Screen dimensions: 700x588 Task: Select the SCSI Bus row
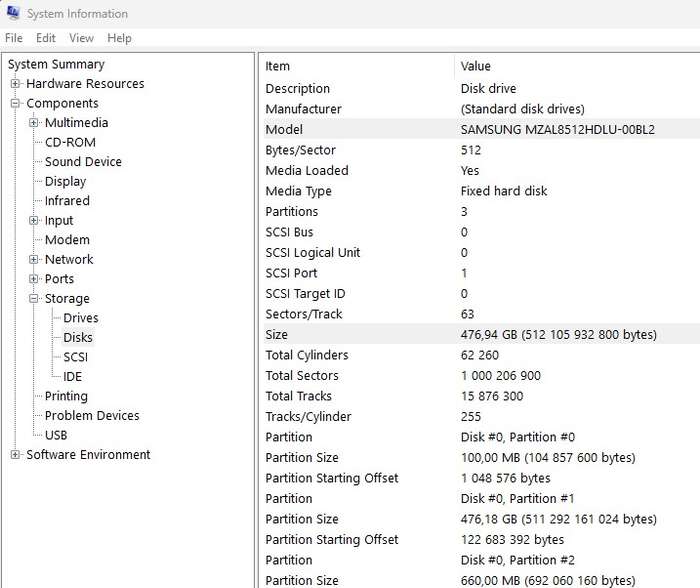click(x=482, y=232)
